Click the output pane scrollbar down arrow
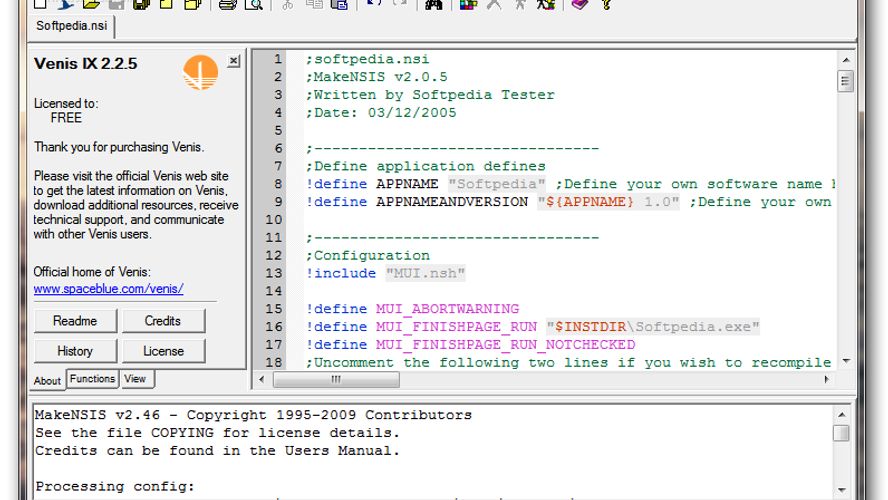888x500 pixels. pyautogui.click(x=842, y=490)
